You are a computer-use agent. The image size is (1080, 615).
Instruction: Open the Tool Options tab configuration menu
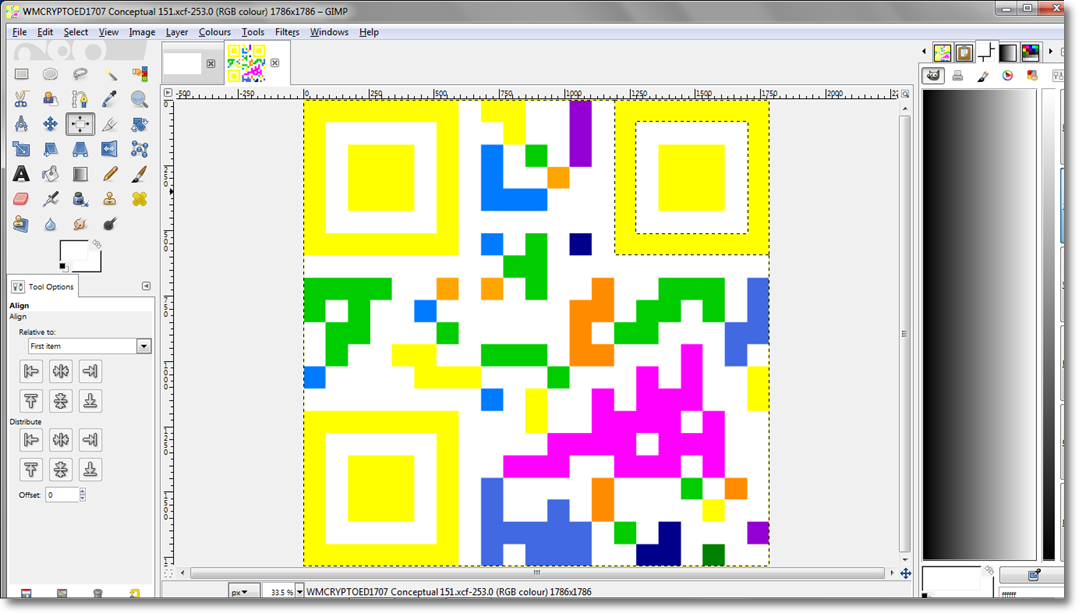146,286
